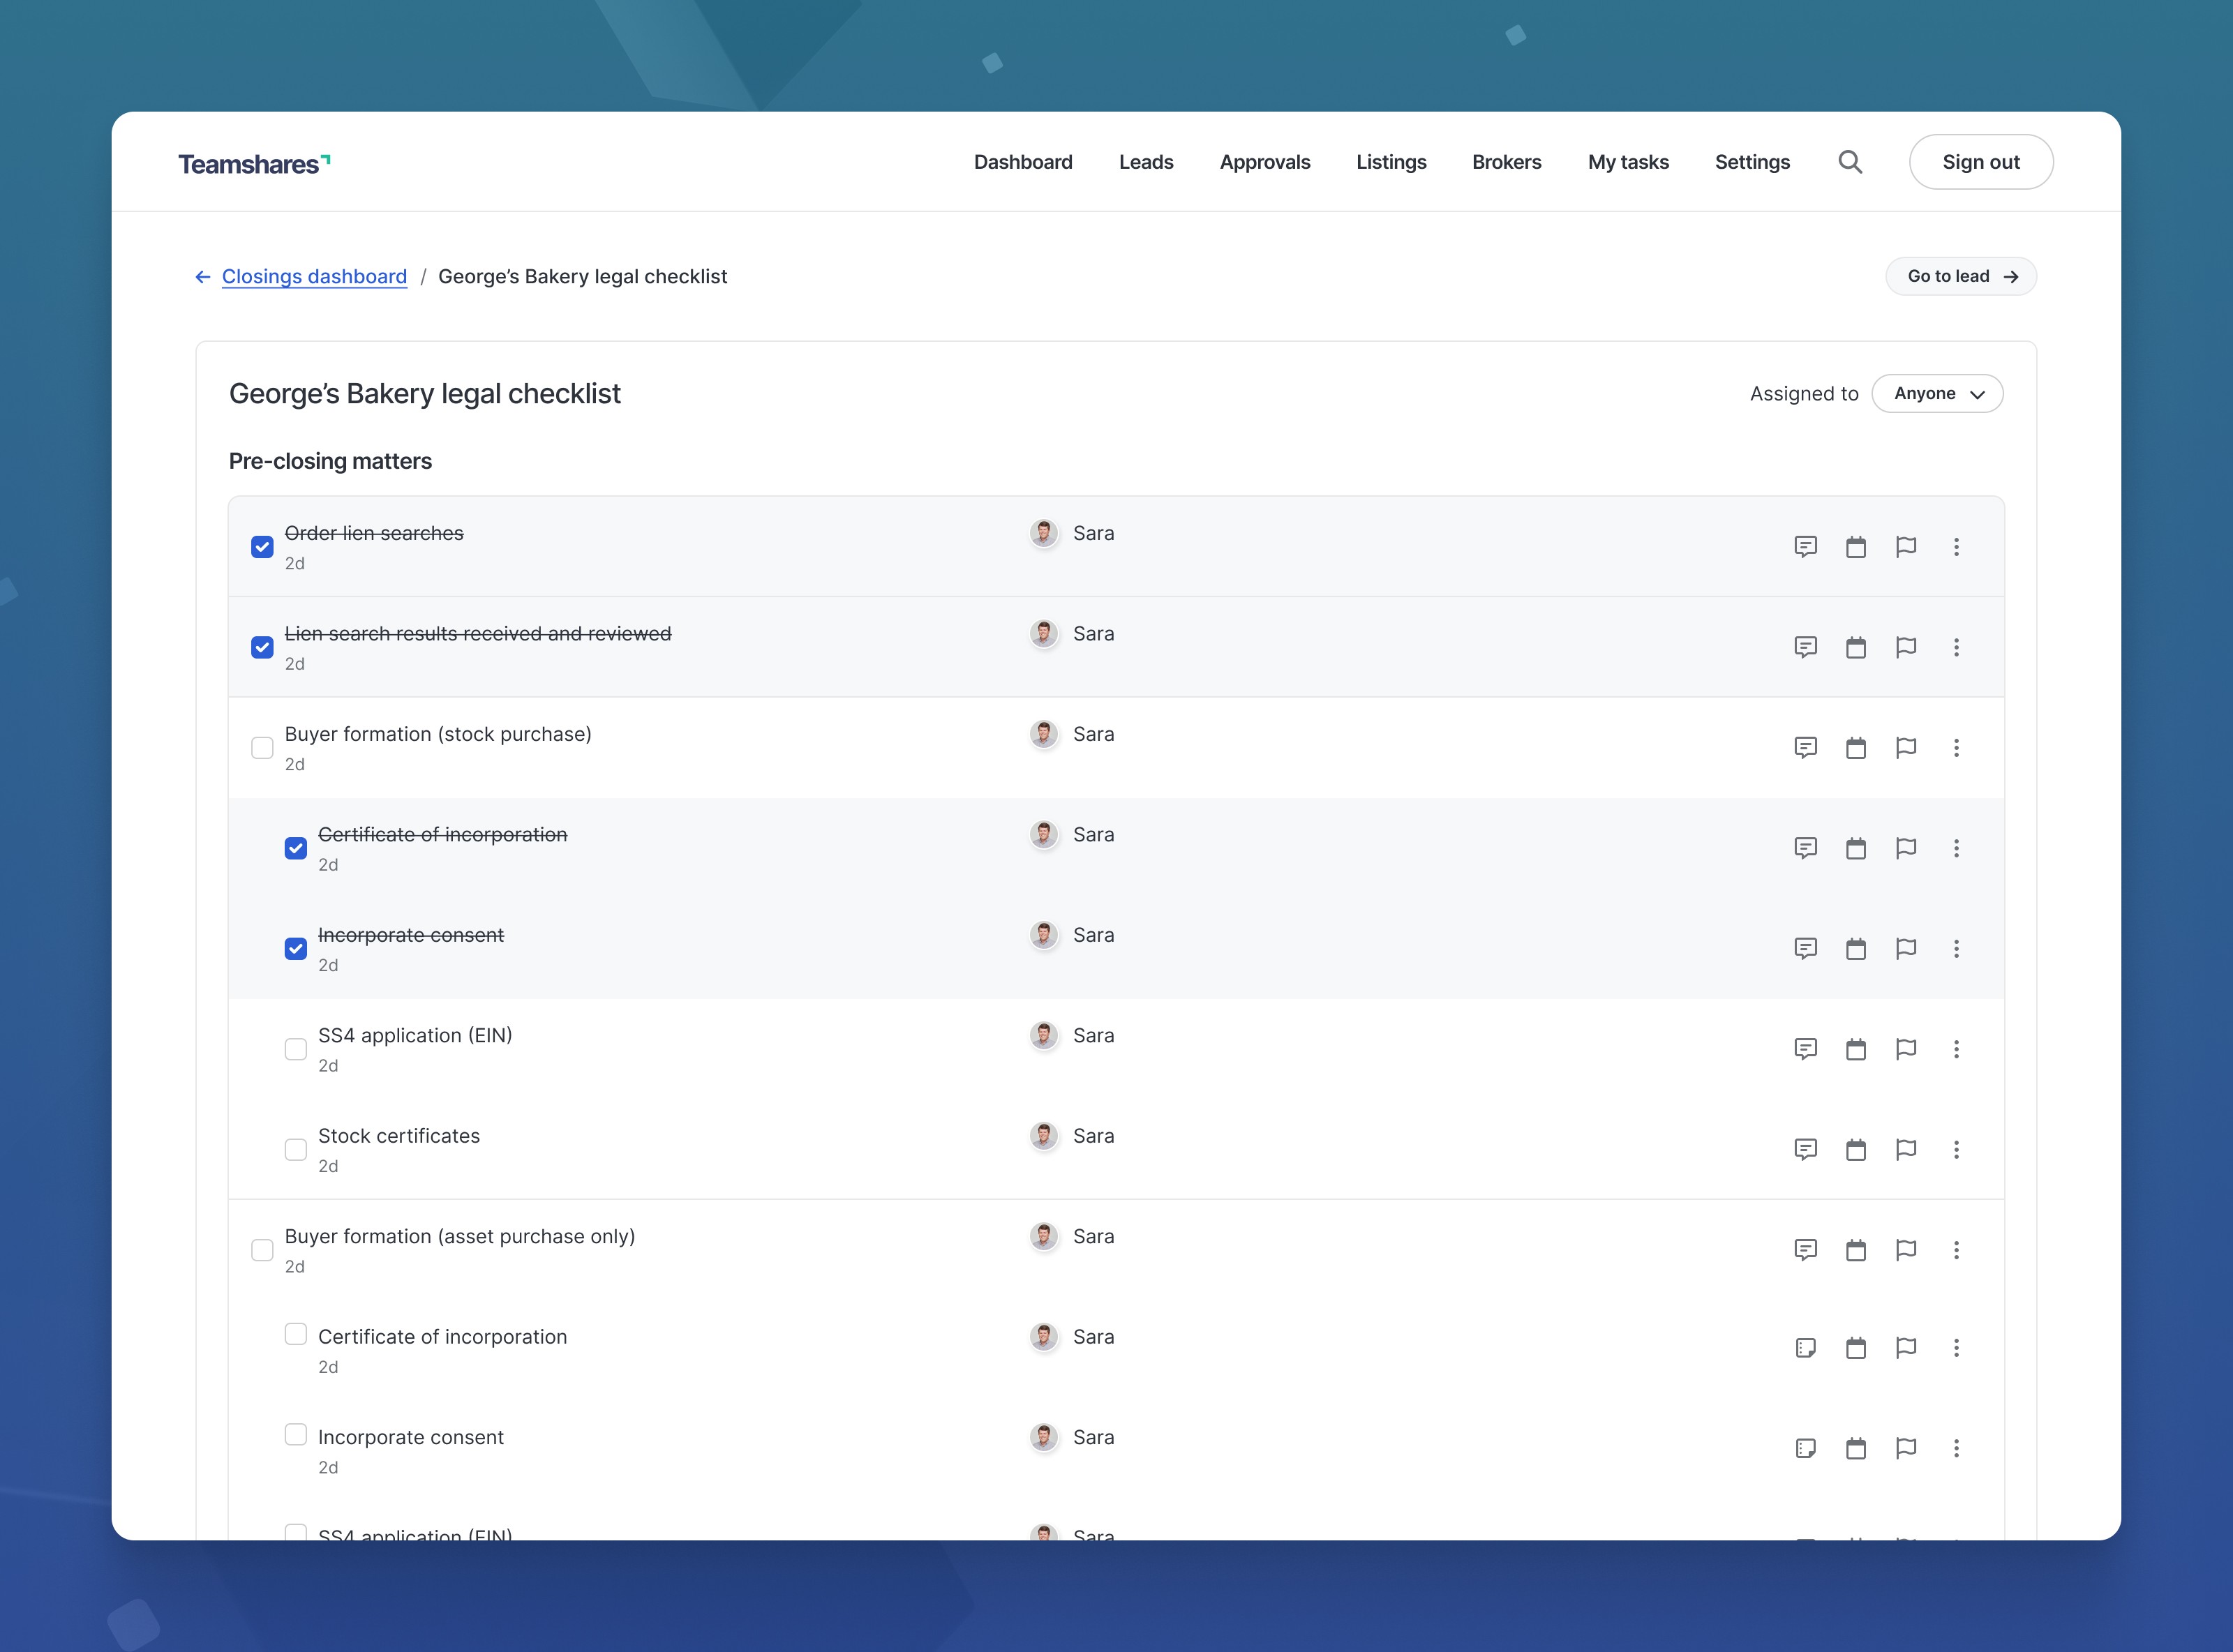Flag the SS4 application (EIN) task

(x=1906, y=1049)
